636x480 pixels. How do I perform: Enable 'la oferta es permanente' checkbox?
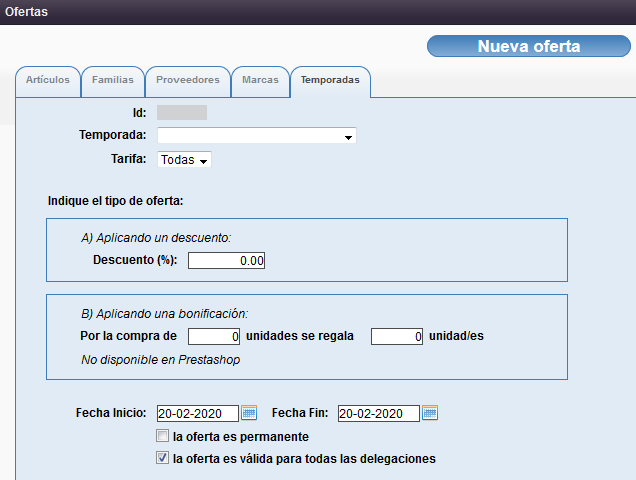coord(162,437)
